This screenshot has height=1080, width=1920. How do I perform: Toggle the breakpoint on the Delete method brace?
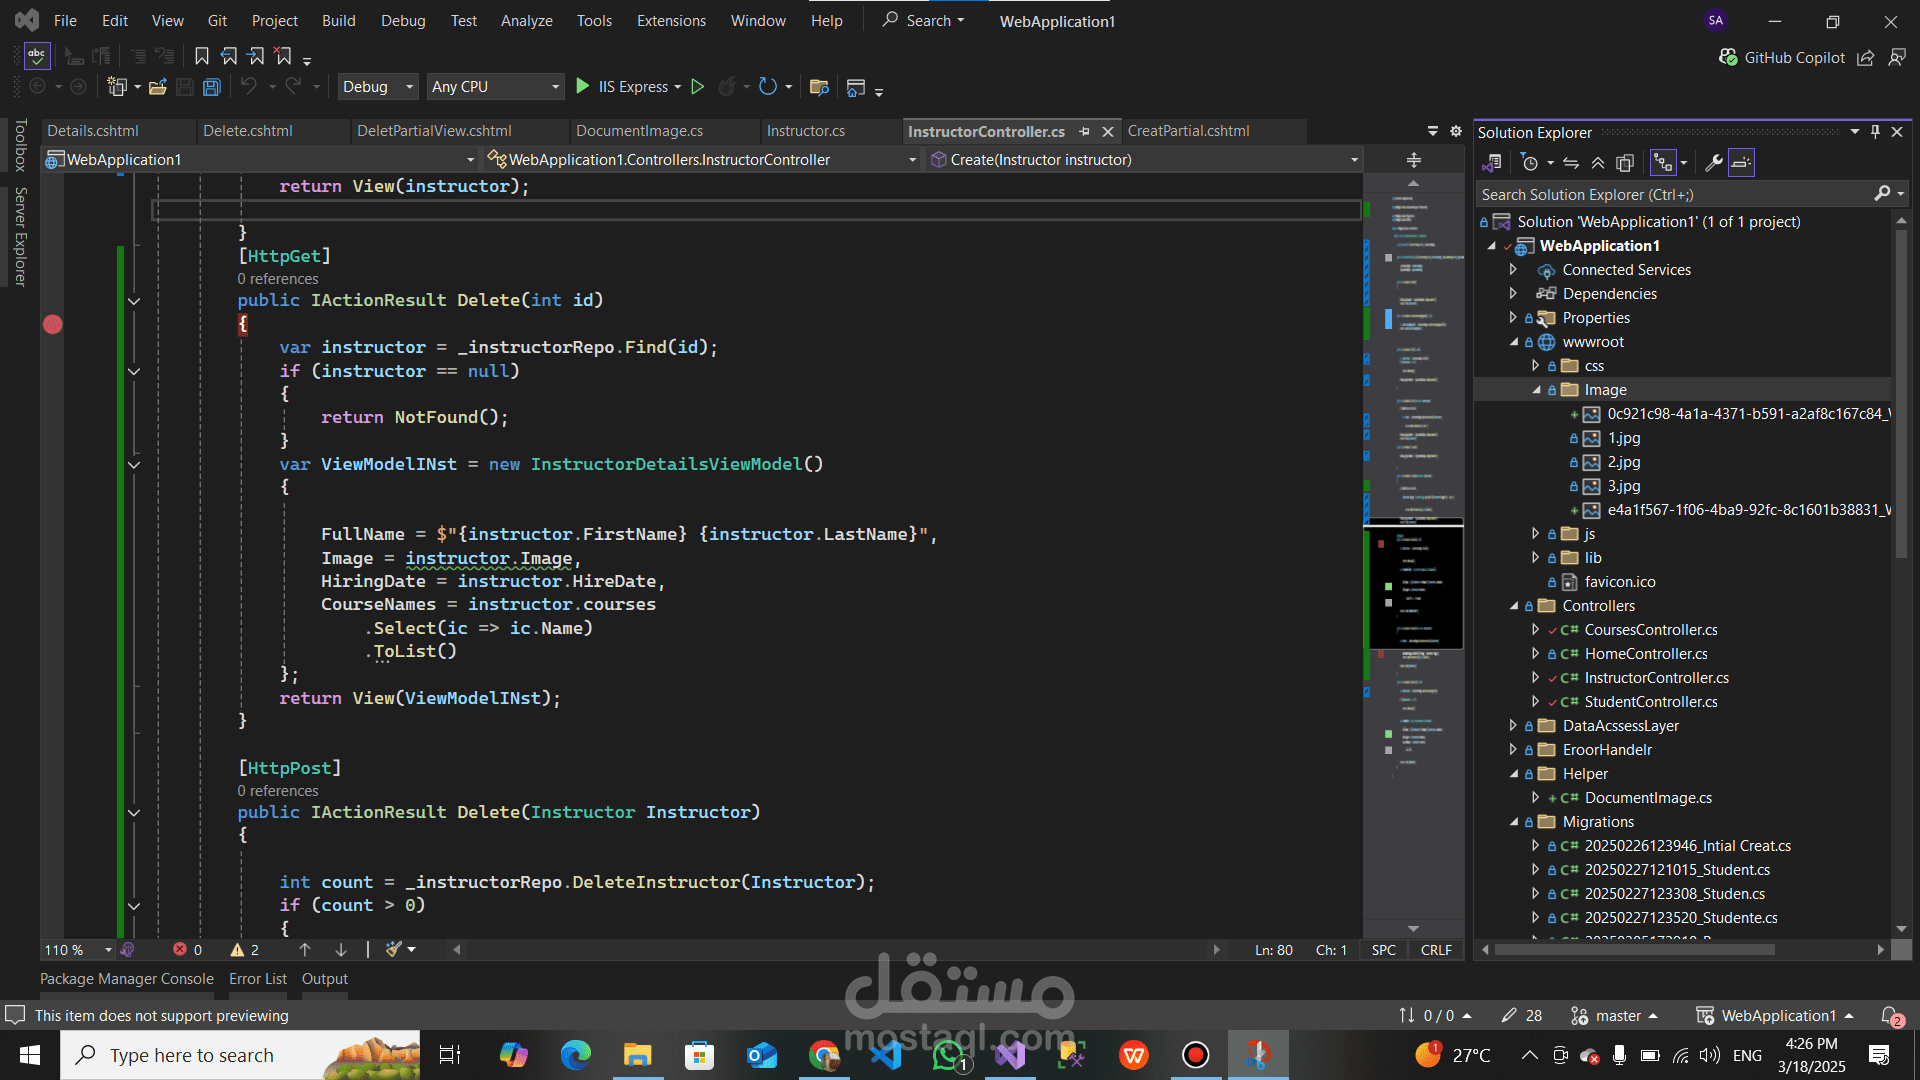click(53, 324)
